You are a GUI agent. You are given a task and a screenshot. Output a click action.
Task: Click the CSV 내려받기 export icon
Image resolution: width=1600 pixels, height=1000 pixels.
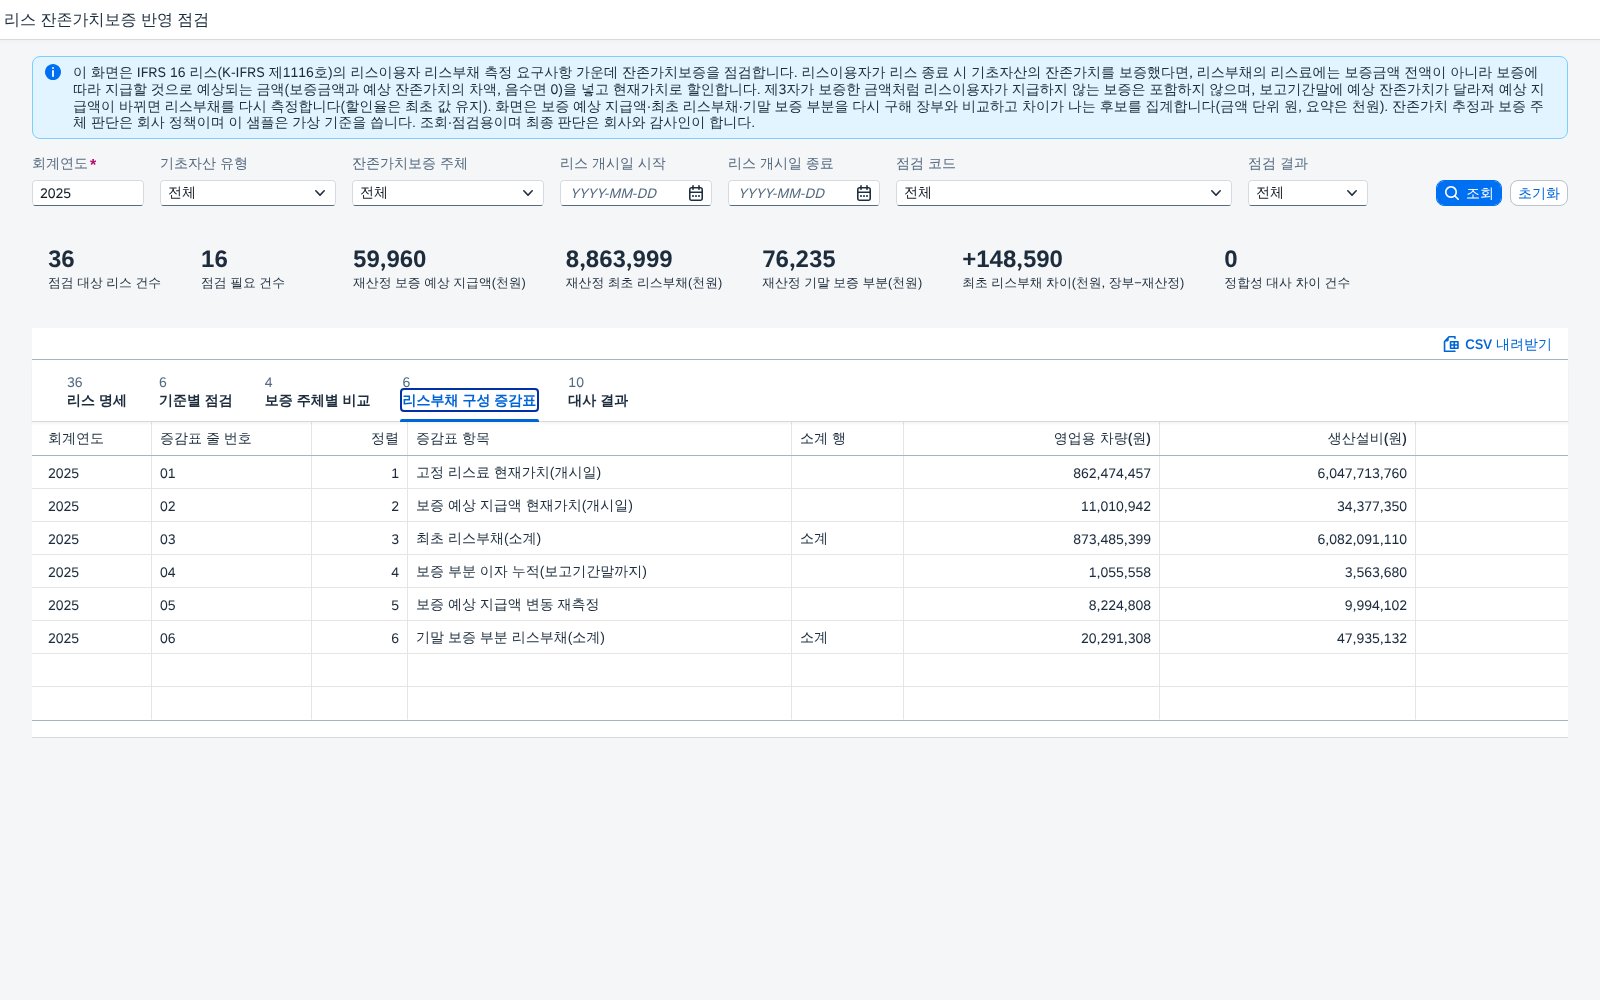point(1451,344)
